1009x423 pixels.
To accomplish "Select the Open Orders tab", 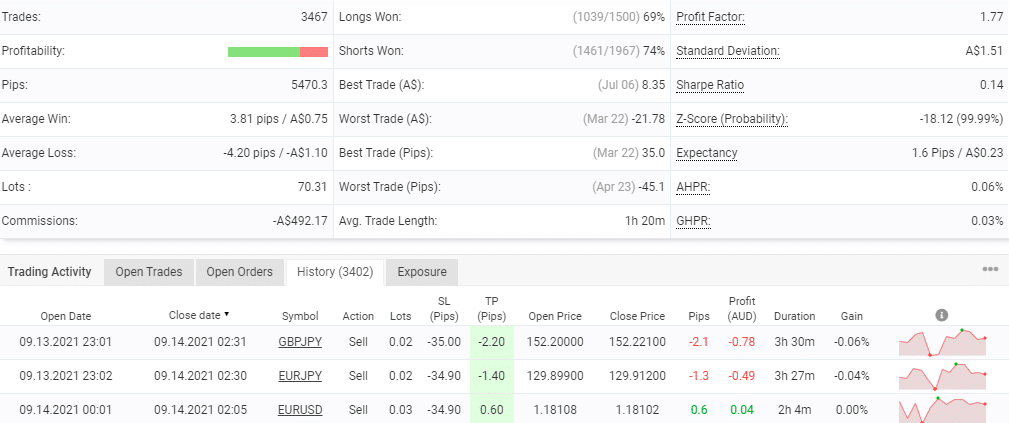I will pyautogui.click(x=240, y=272).
